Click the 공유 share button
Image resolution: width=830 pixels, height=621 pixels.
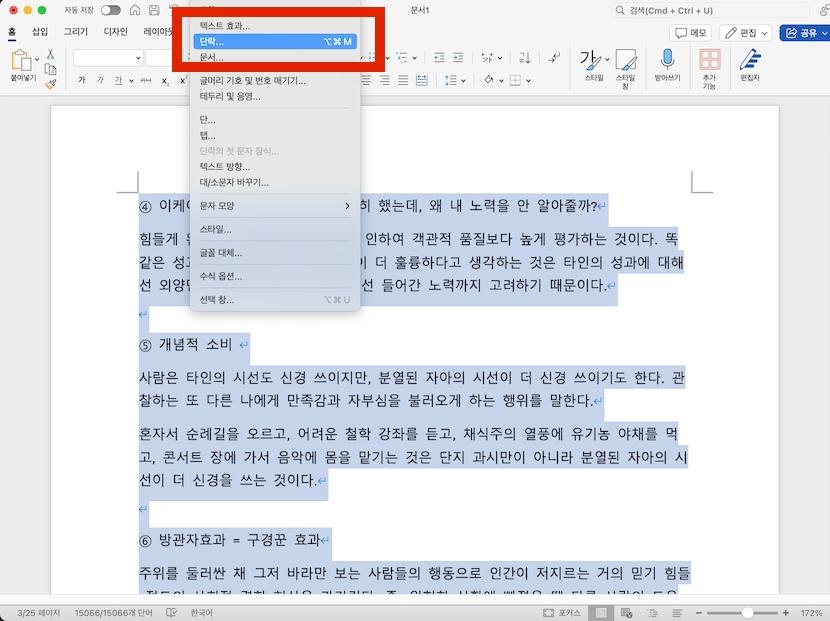pos(804,33)
